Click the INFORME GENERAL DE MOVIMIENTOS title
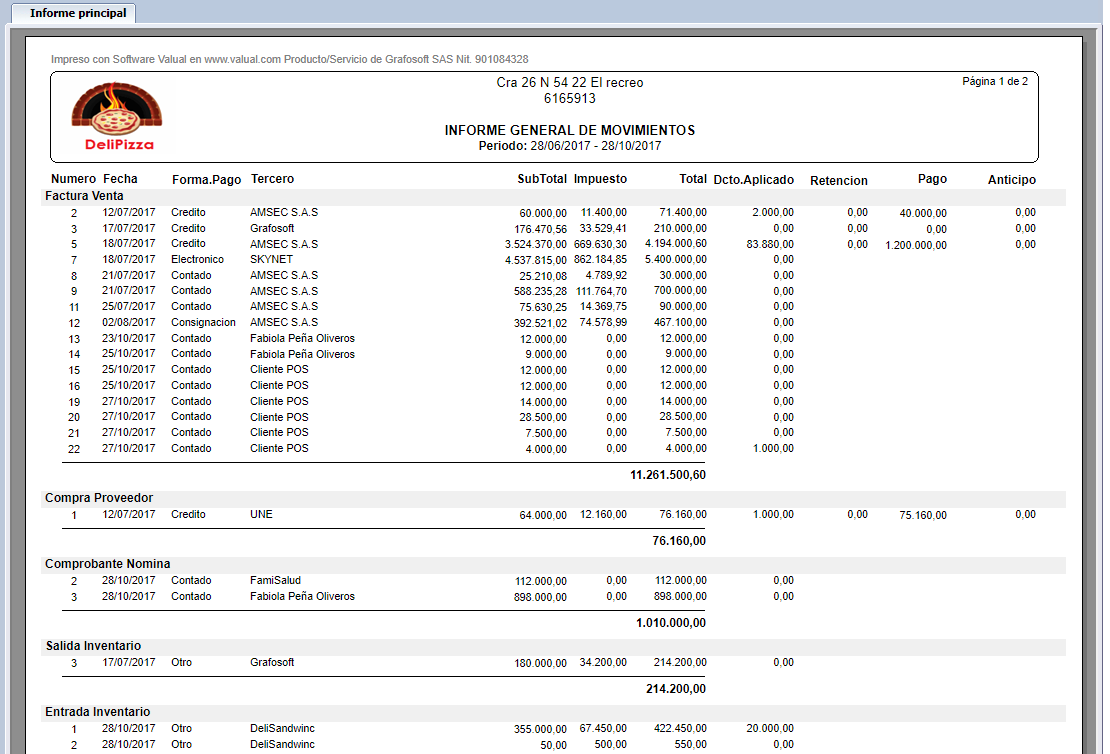The height and width of the screenshot is (754, 1110). coord(569,131)
